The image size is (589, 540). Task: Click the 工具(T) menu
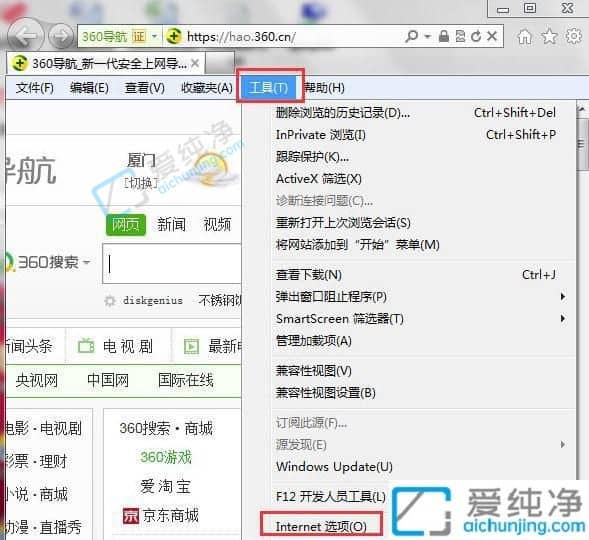pos(268,88)
